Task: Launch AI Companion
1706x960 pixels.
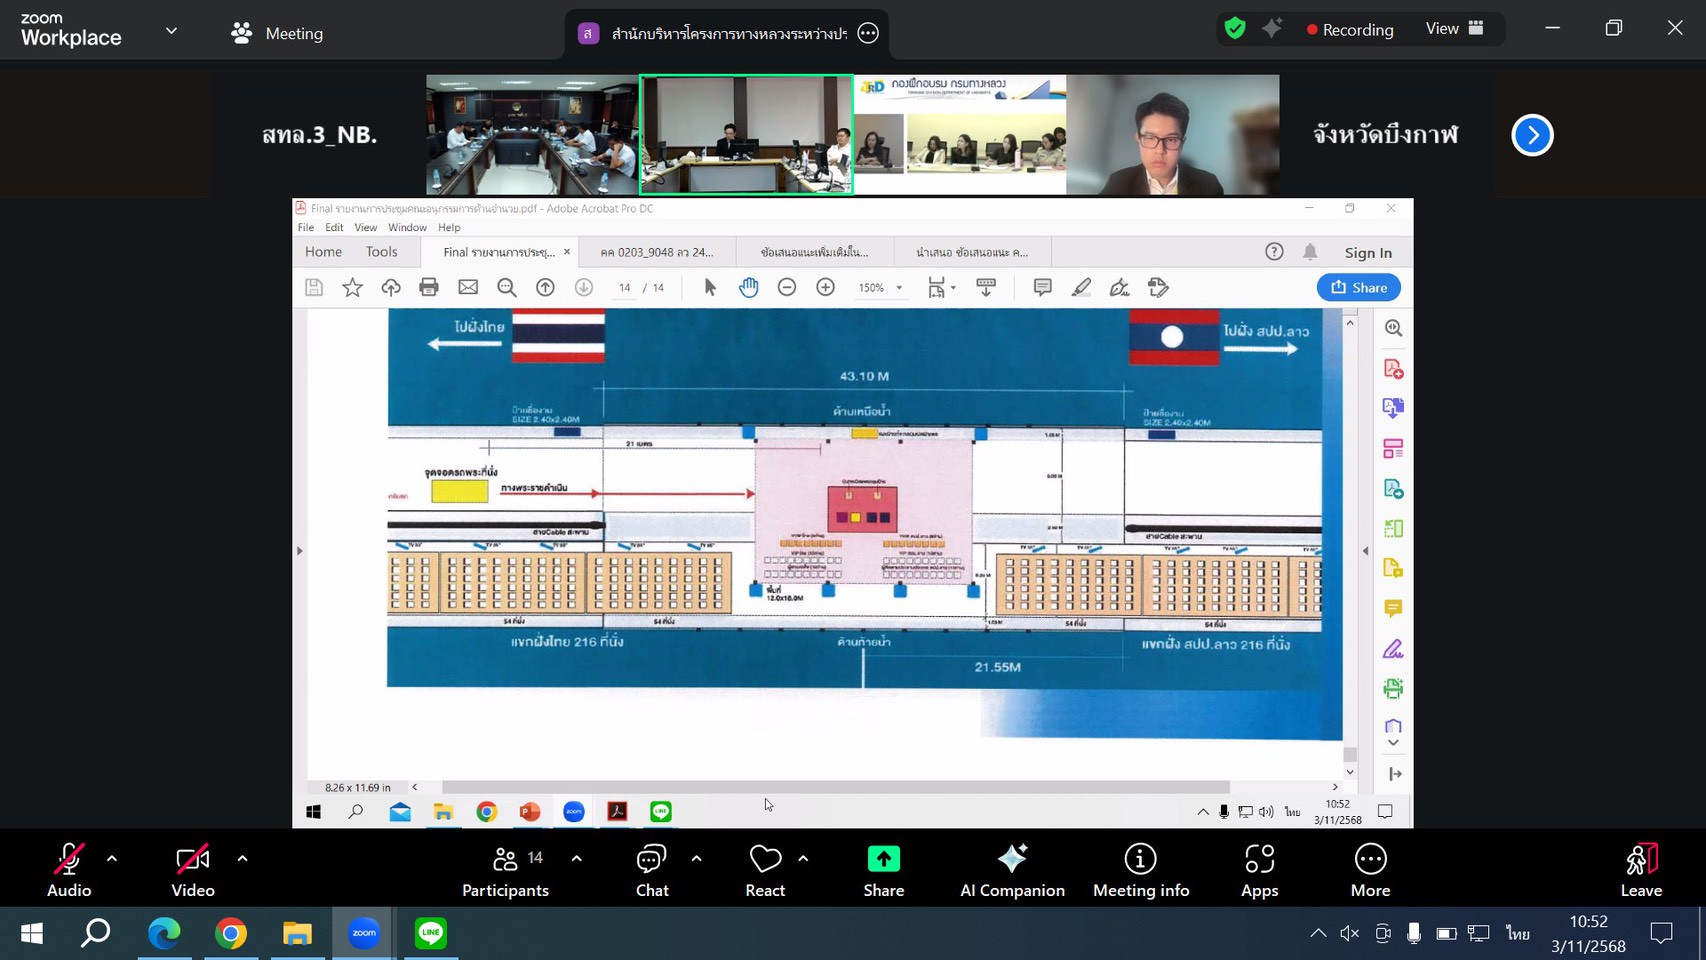Action: [1012, 868]
